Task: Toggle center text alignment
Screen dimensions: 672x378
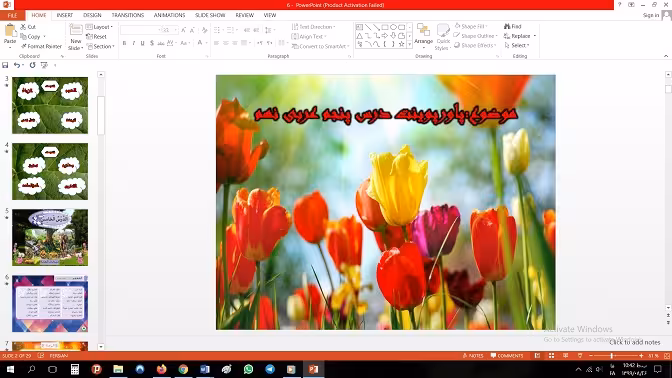Action: tap(225, 43)
